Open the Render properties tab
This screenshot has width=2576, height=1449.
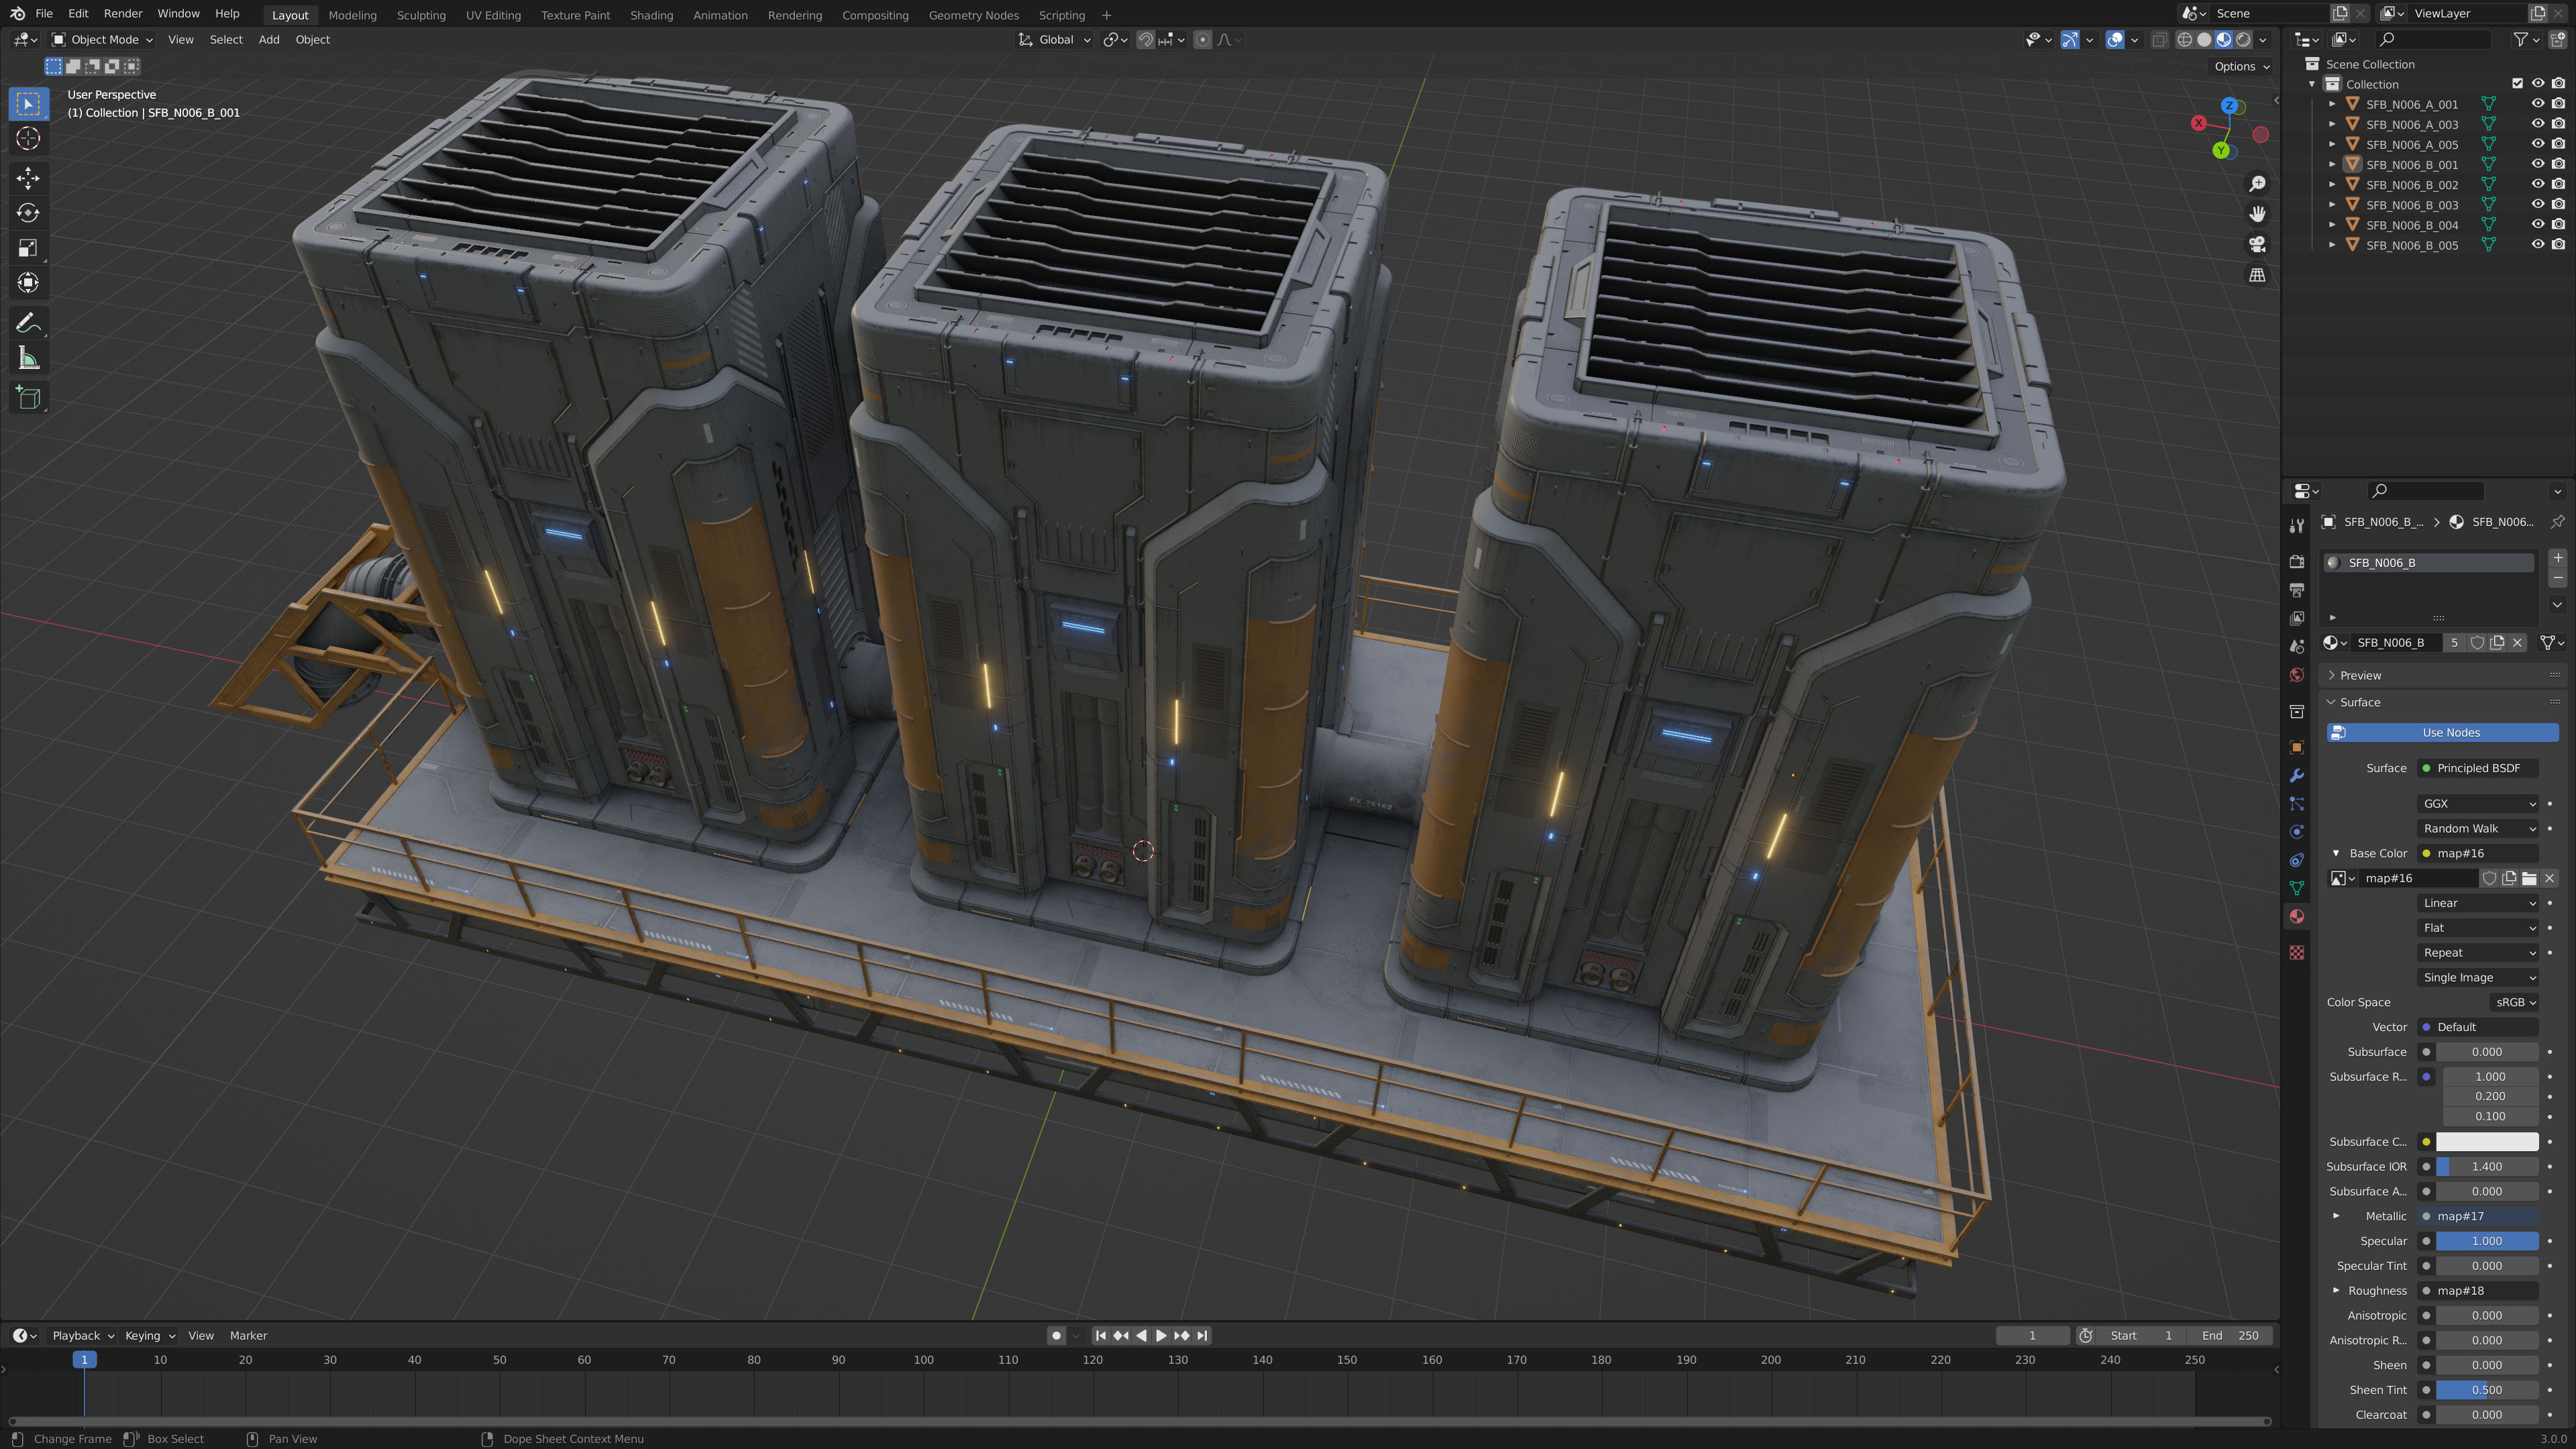tap(2297, 562)
